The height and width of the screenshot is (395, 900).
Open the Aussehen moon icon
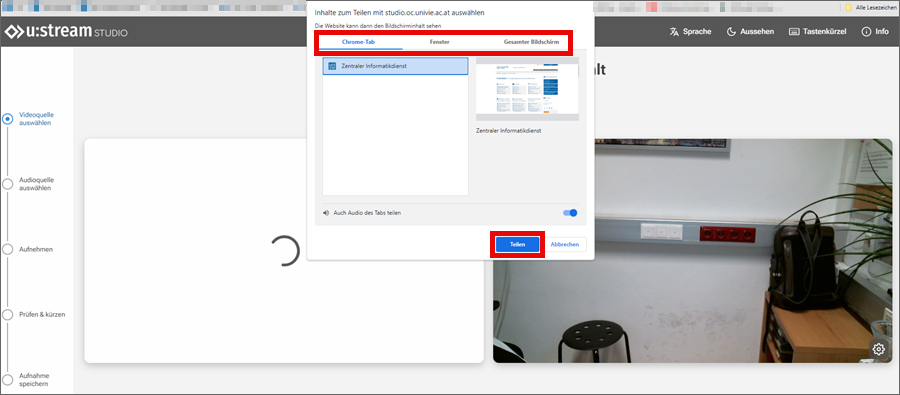coord(731,32)
